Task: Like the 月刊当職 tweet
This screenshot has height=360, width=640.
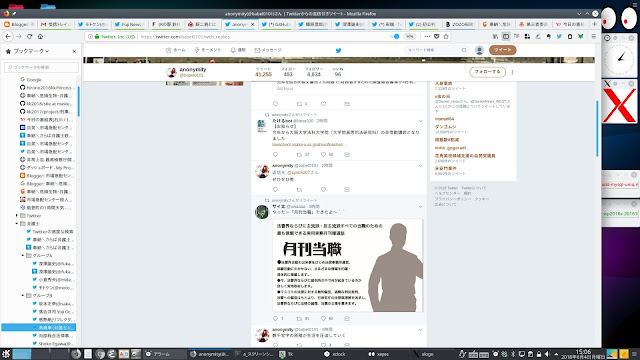Action: coord(323,318)
